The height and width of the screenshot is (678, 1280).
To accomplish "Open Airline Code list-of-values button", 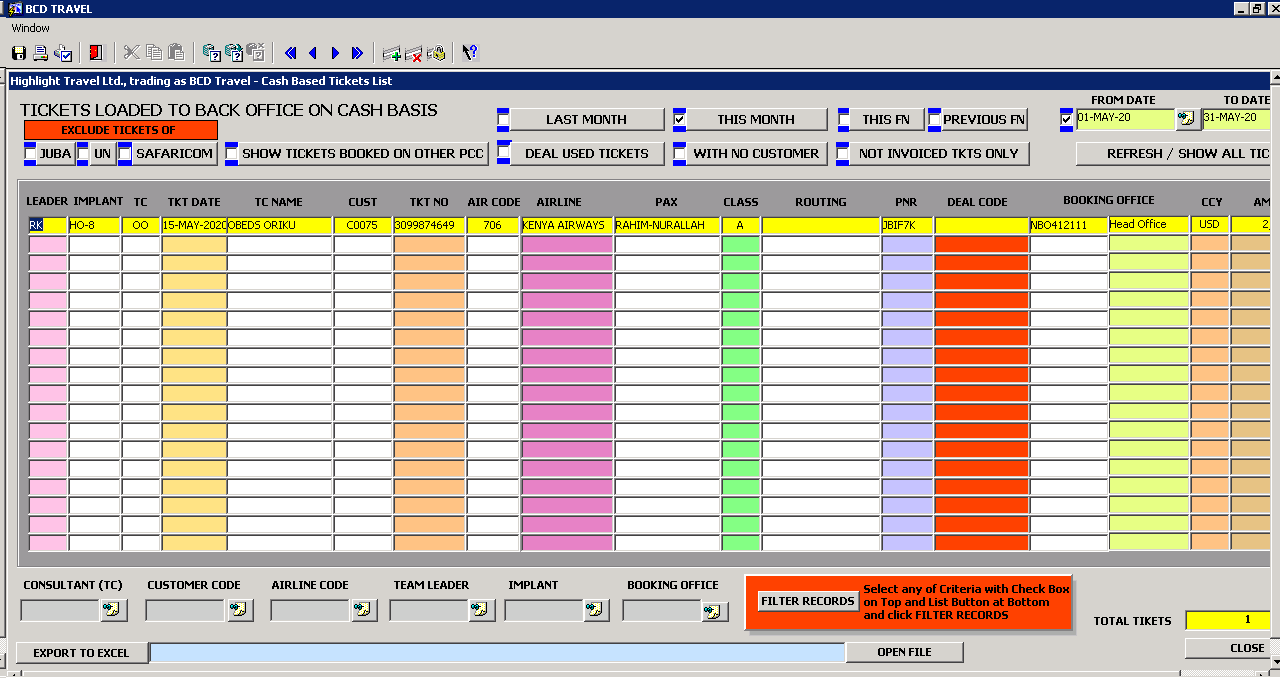I will tap(362, 609).
